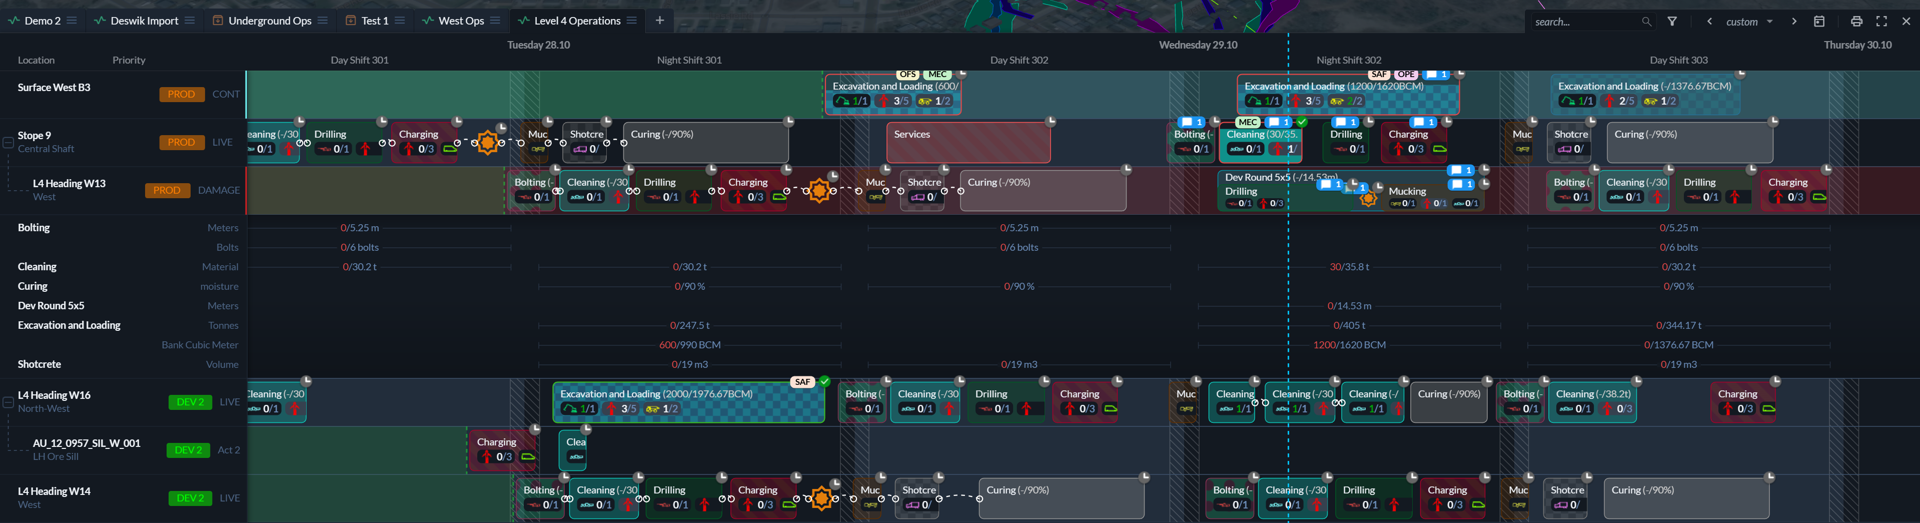Switch to Demo 2 tab
Screen dimensions: 1920x523
pyautogui.click(x=43, y=20)
